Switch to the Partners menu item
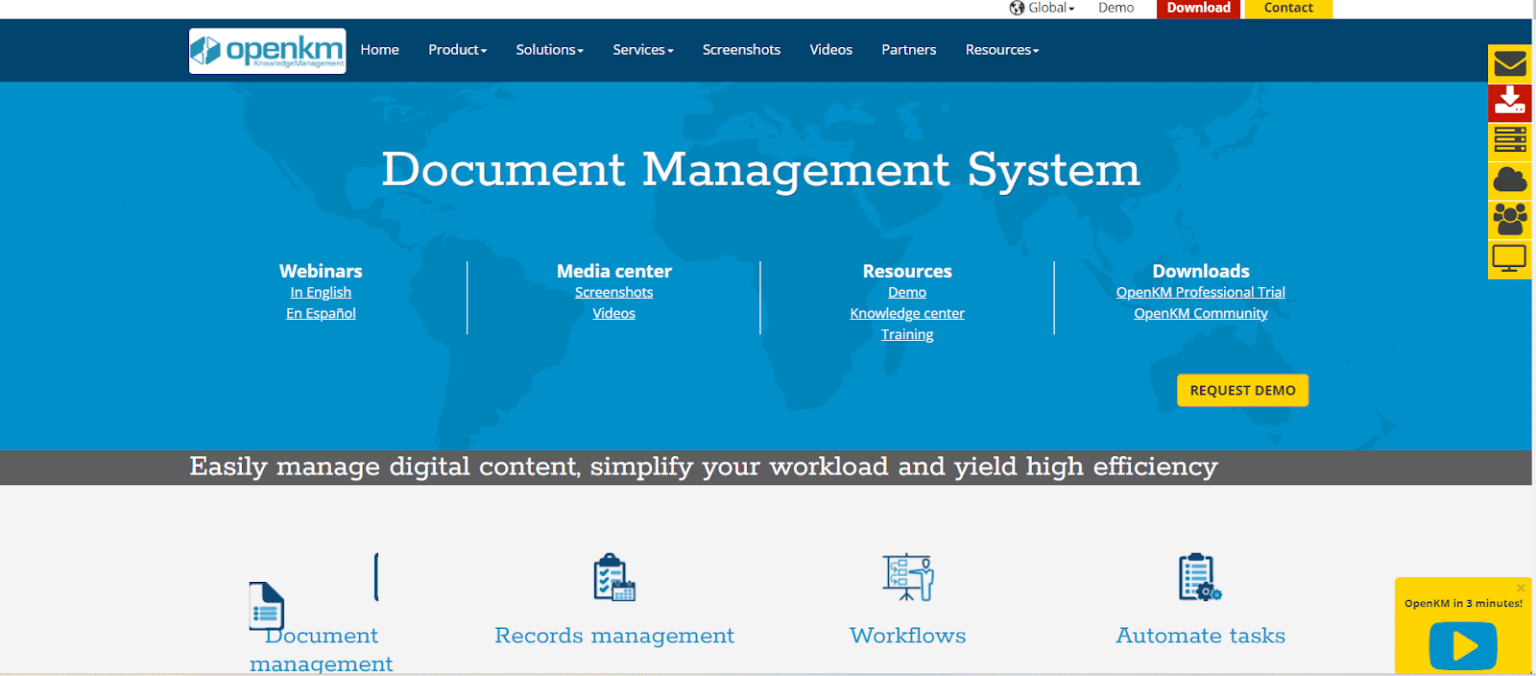Image resolution: width=1536 pixels, height=676 pixels. [x=908, y=49]
